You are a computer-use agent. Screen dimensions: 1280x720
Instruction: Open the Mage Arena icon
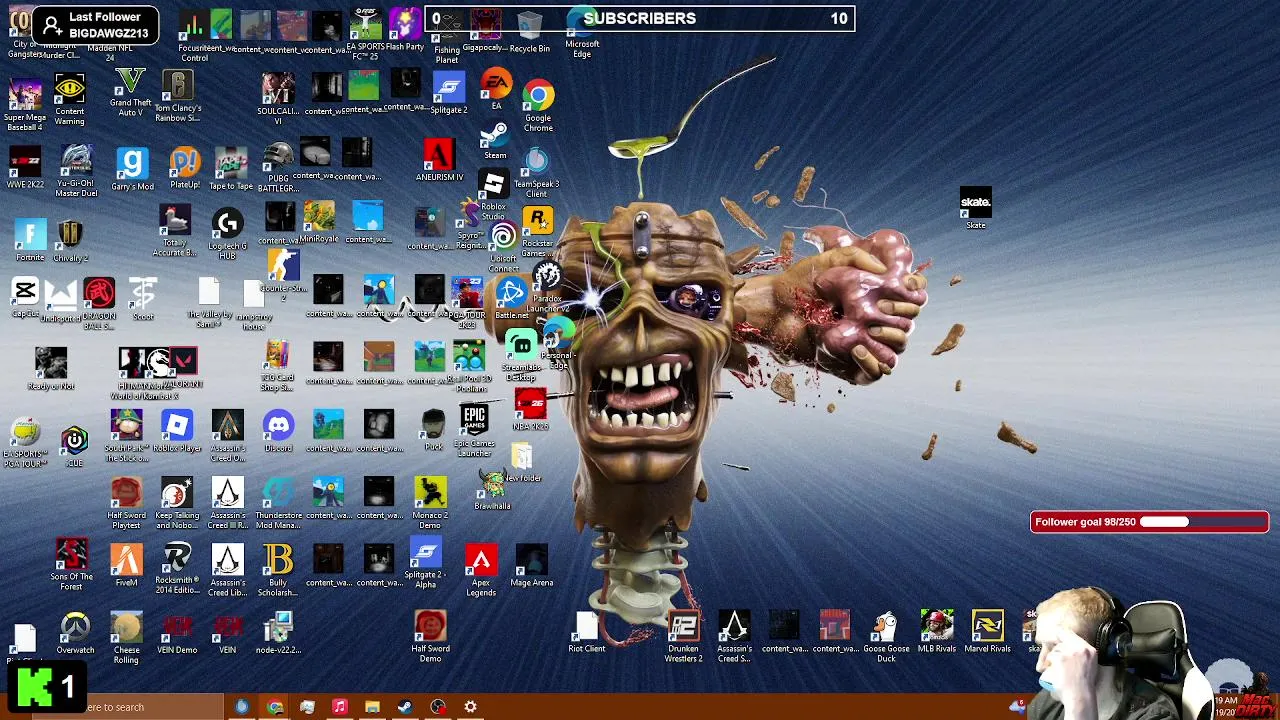pyautogui.click(x=531, y=566)
